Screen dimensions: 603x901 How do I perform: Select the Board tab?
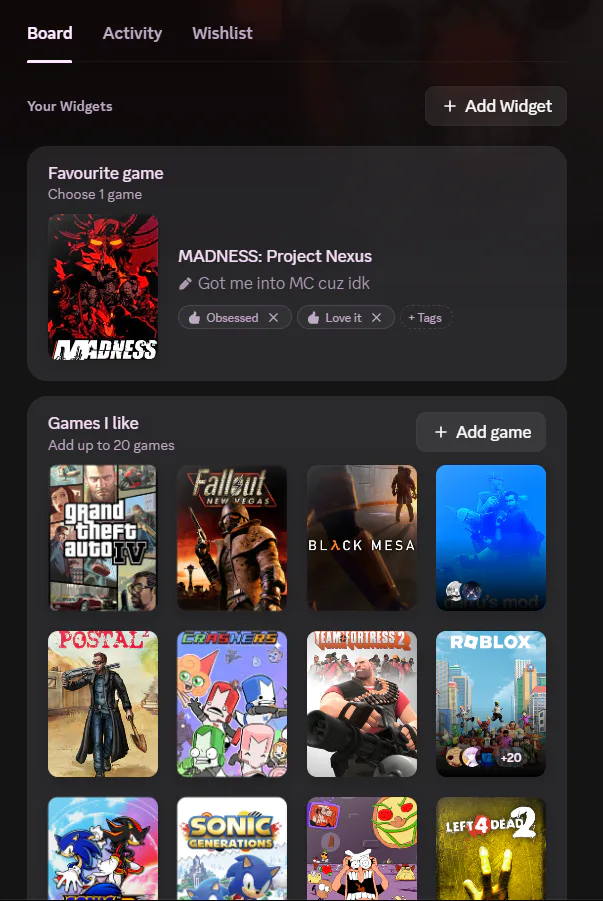click(49, 33)
